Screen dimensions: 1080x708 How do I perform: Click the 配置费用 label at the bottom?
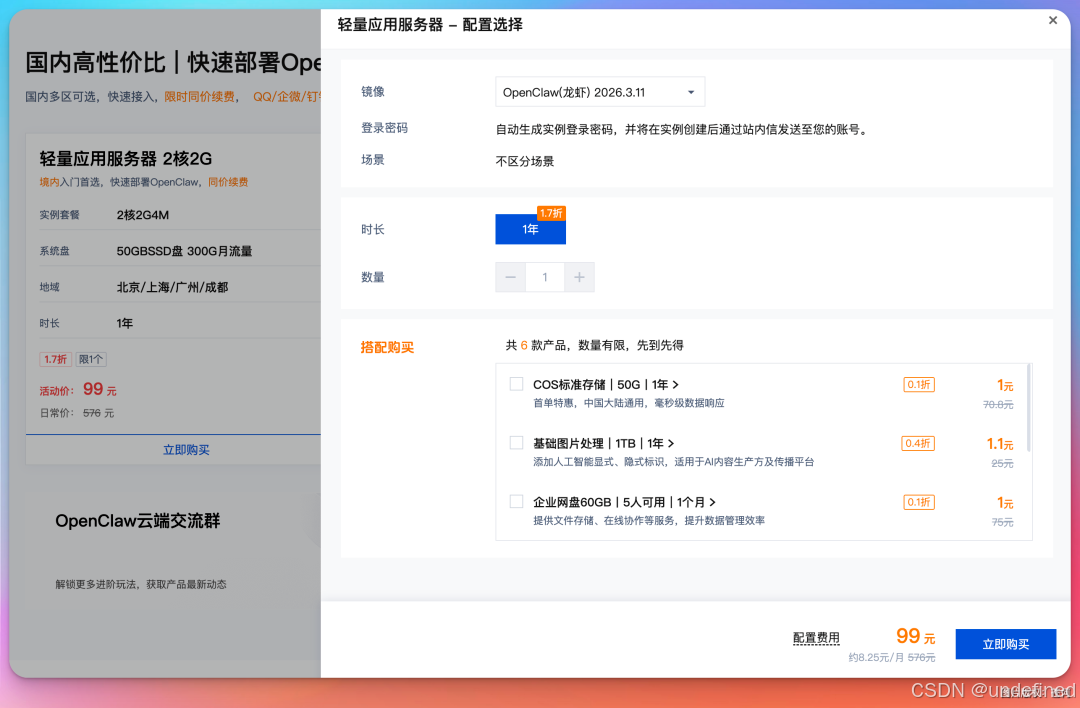[x=816, y=638]
